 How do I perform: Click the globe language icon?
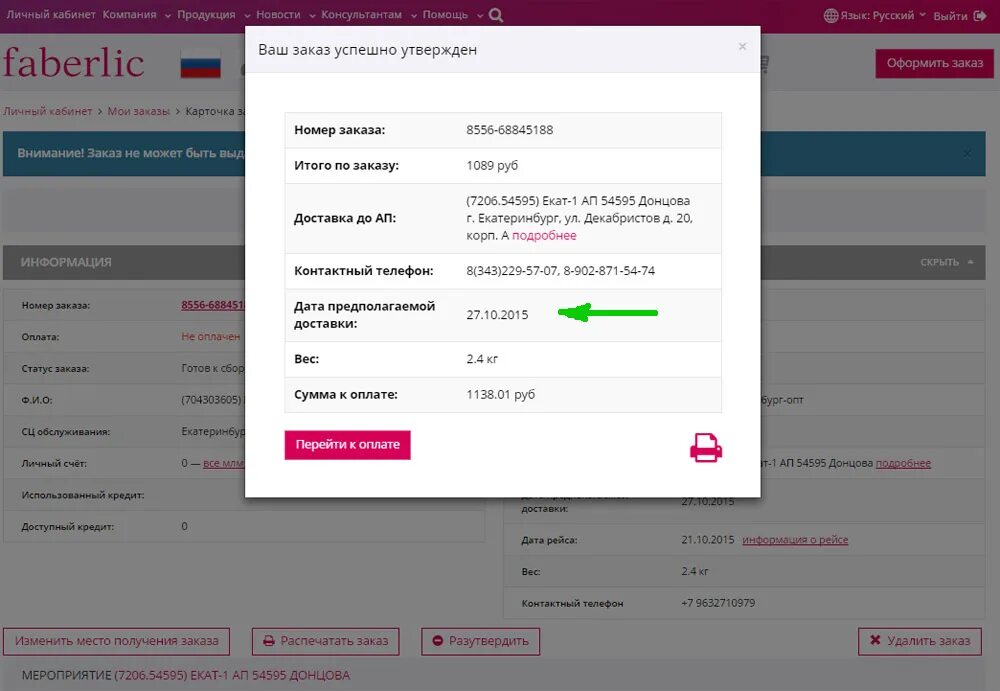[831, 15]
